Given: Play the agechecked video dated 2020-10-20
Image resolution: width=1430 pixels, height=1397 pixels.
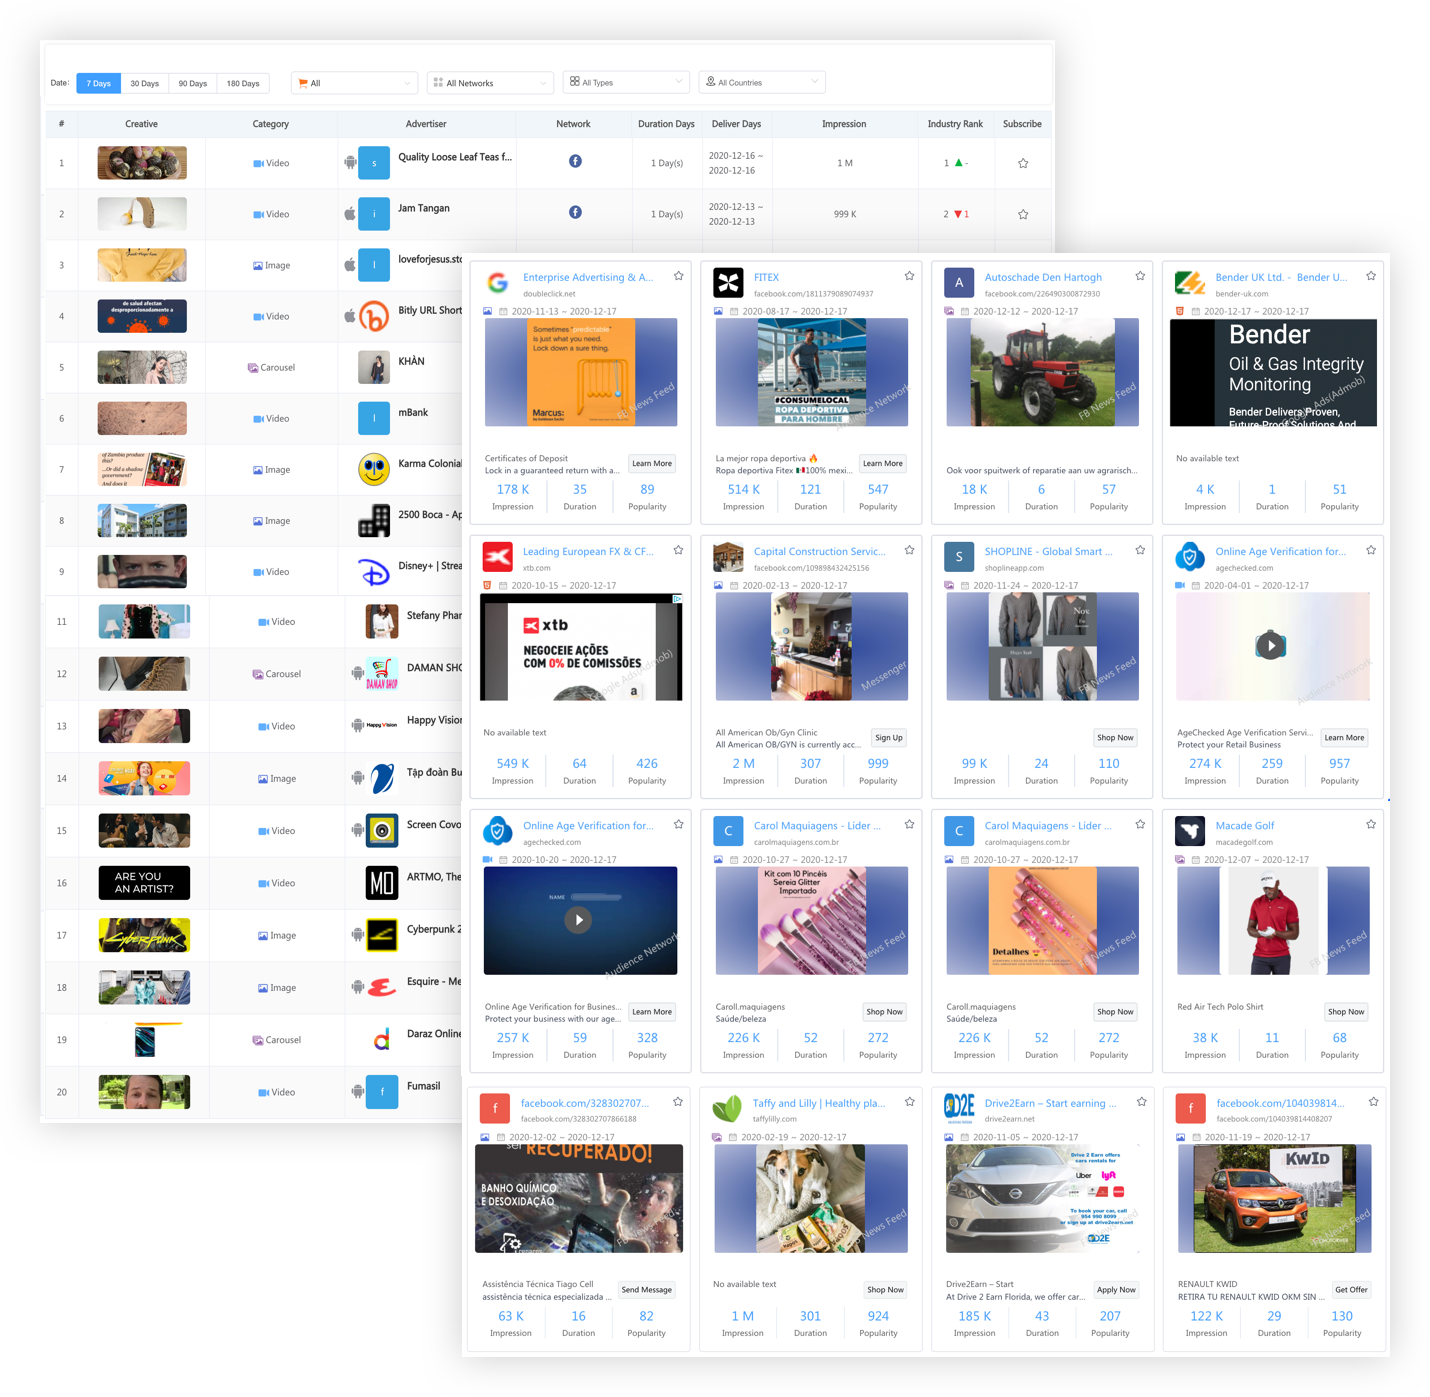Looking at the screenshot, I should pyautogui.click(x=578, y=920).
